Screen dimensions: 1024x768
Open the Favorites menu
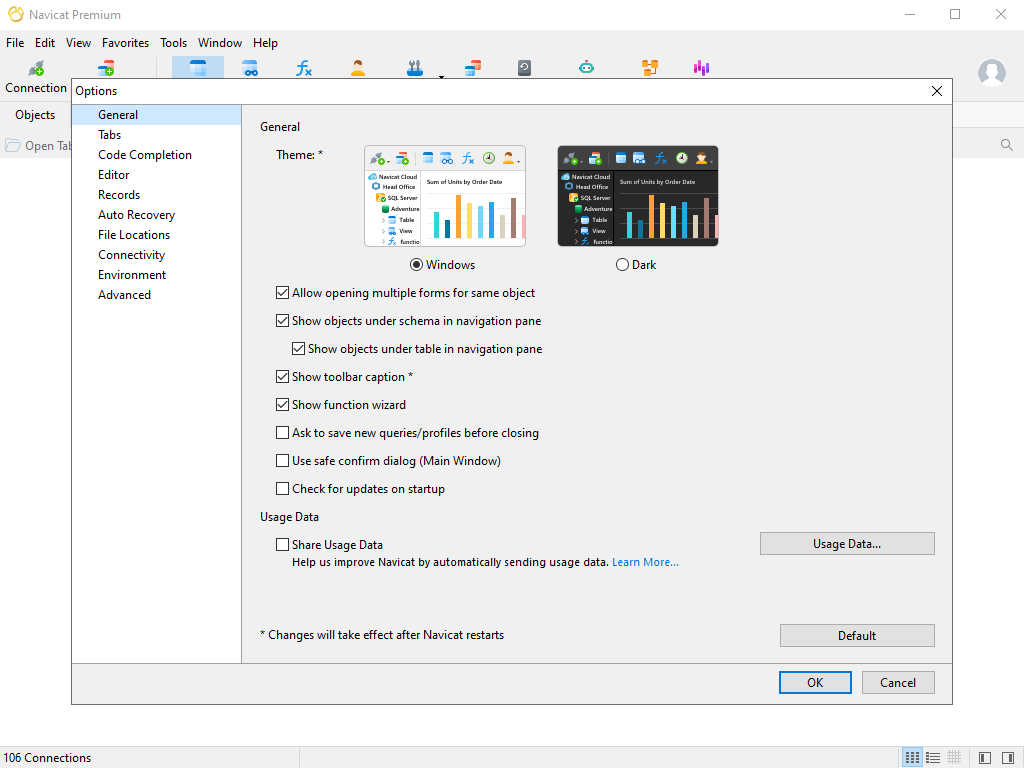pyautogui.click(x=125, y=42)
